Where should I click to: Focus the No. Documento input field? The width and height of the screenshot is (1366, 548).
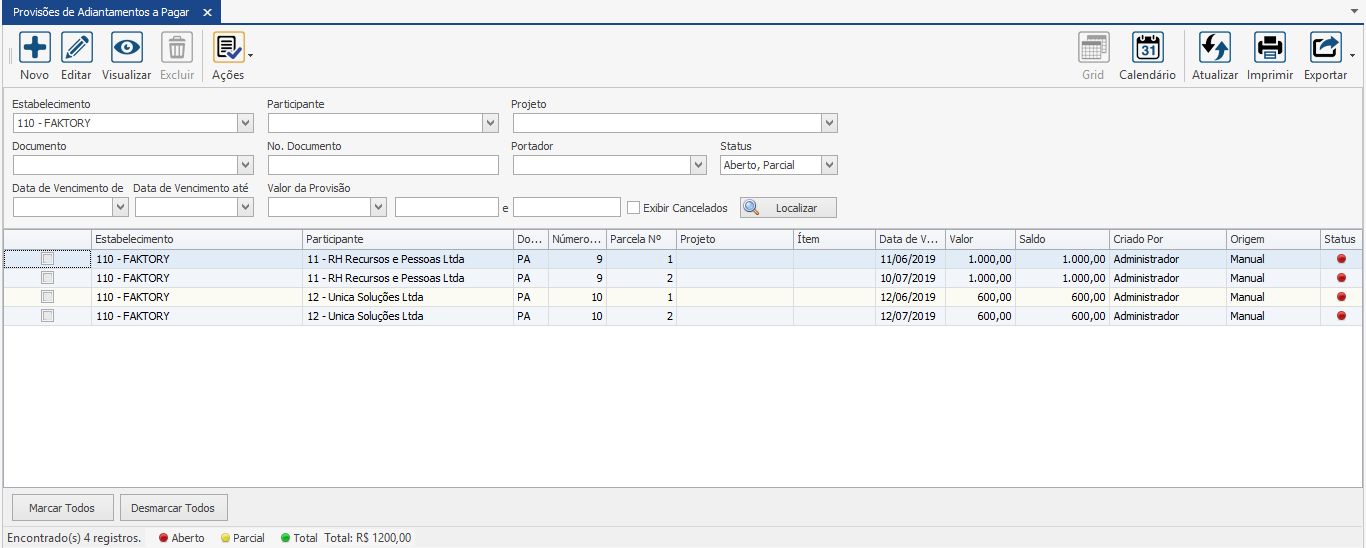coord(382,165)
